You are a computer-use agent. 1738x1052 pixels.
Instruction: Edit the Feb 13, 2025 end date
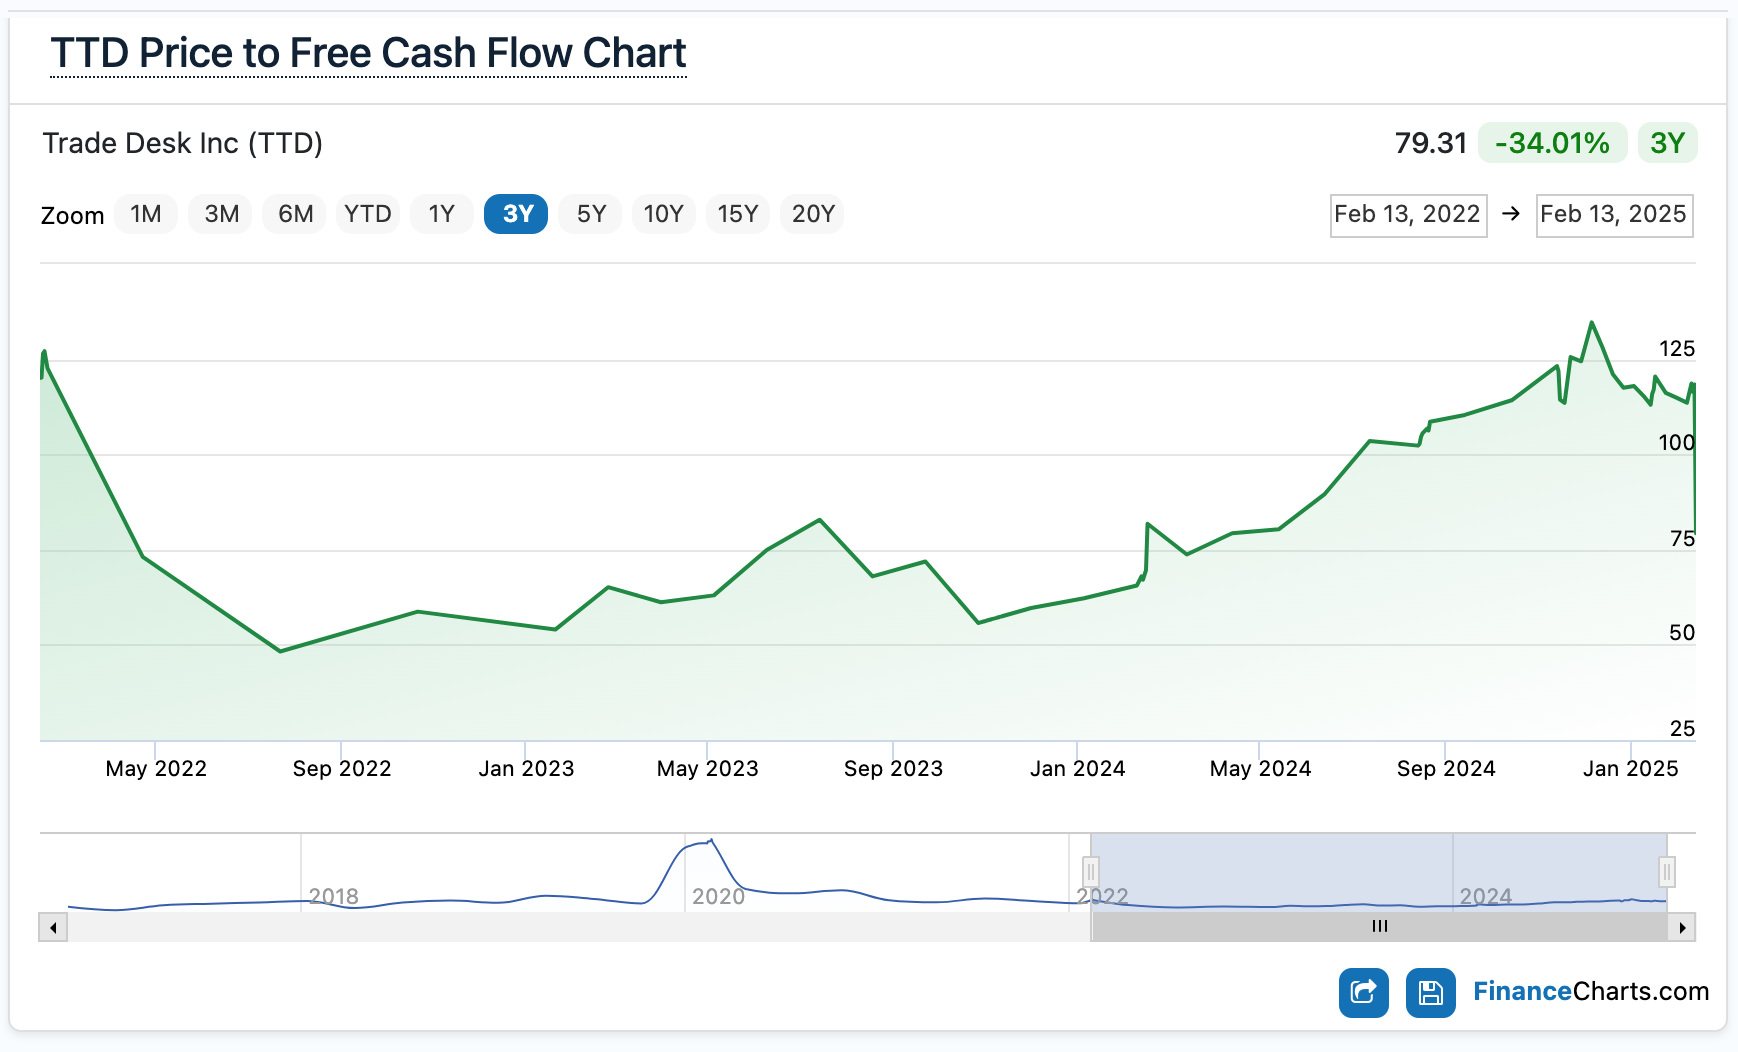[1613, 215]
